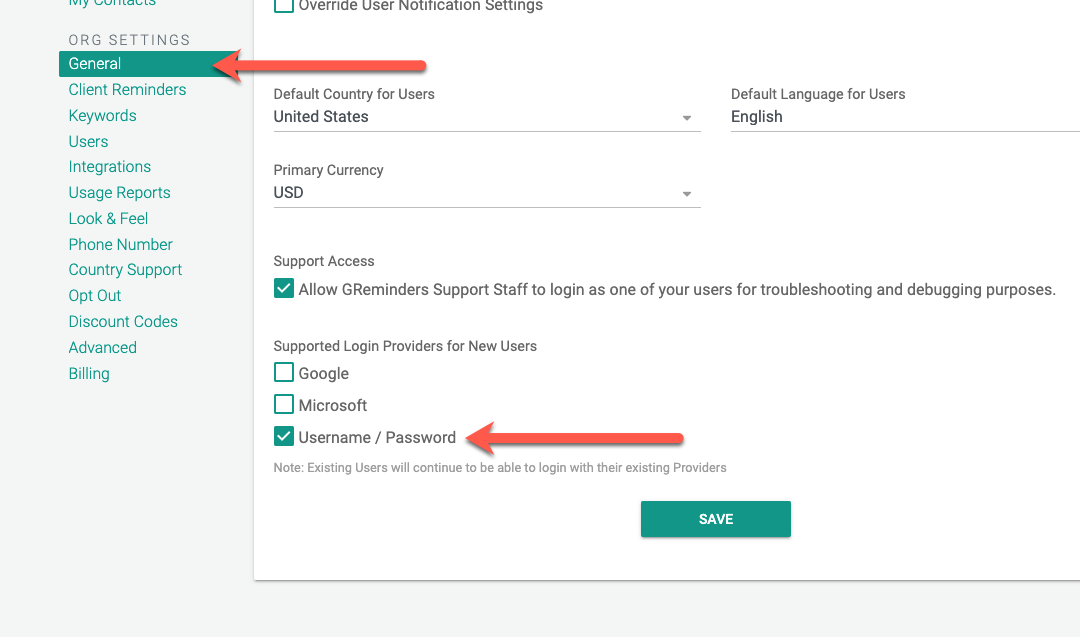The width and height of the screenshot is (1080, 637).
Task: View Country Support settings
Action: click(x=125, y=269)
